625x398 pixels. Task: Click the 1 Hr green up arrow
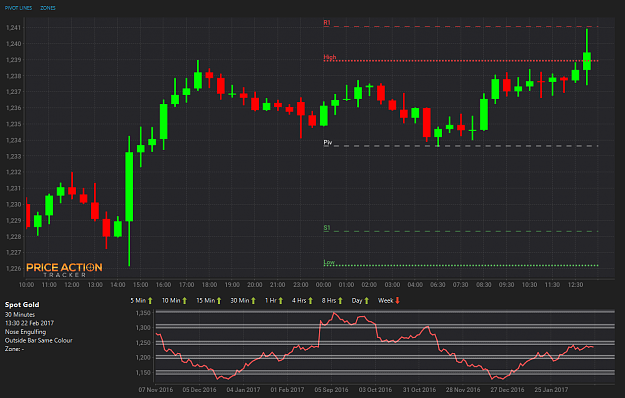pyautogui.click(x=281, y=301)
